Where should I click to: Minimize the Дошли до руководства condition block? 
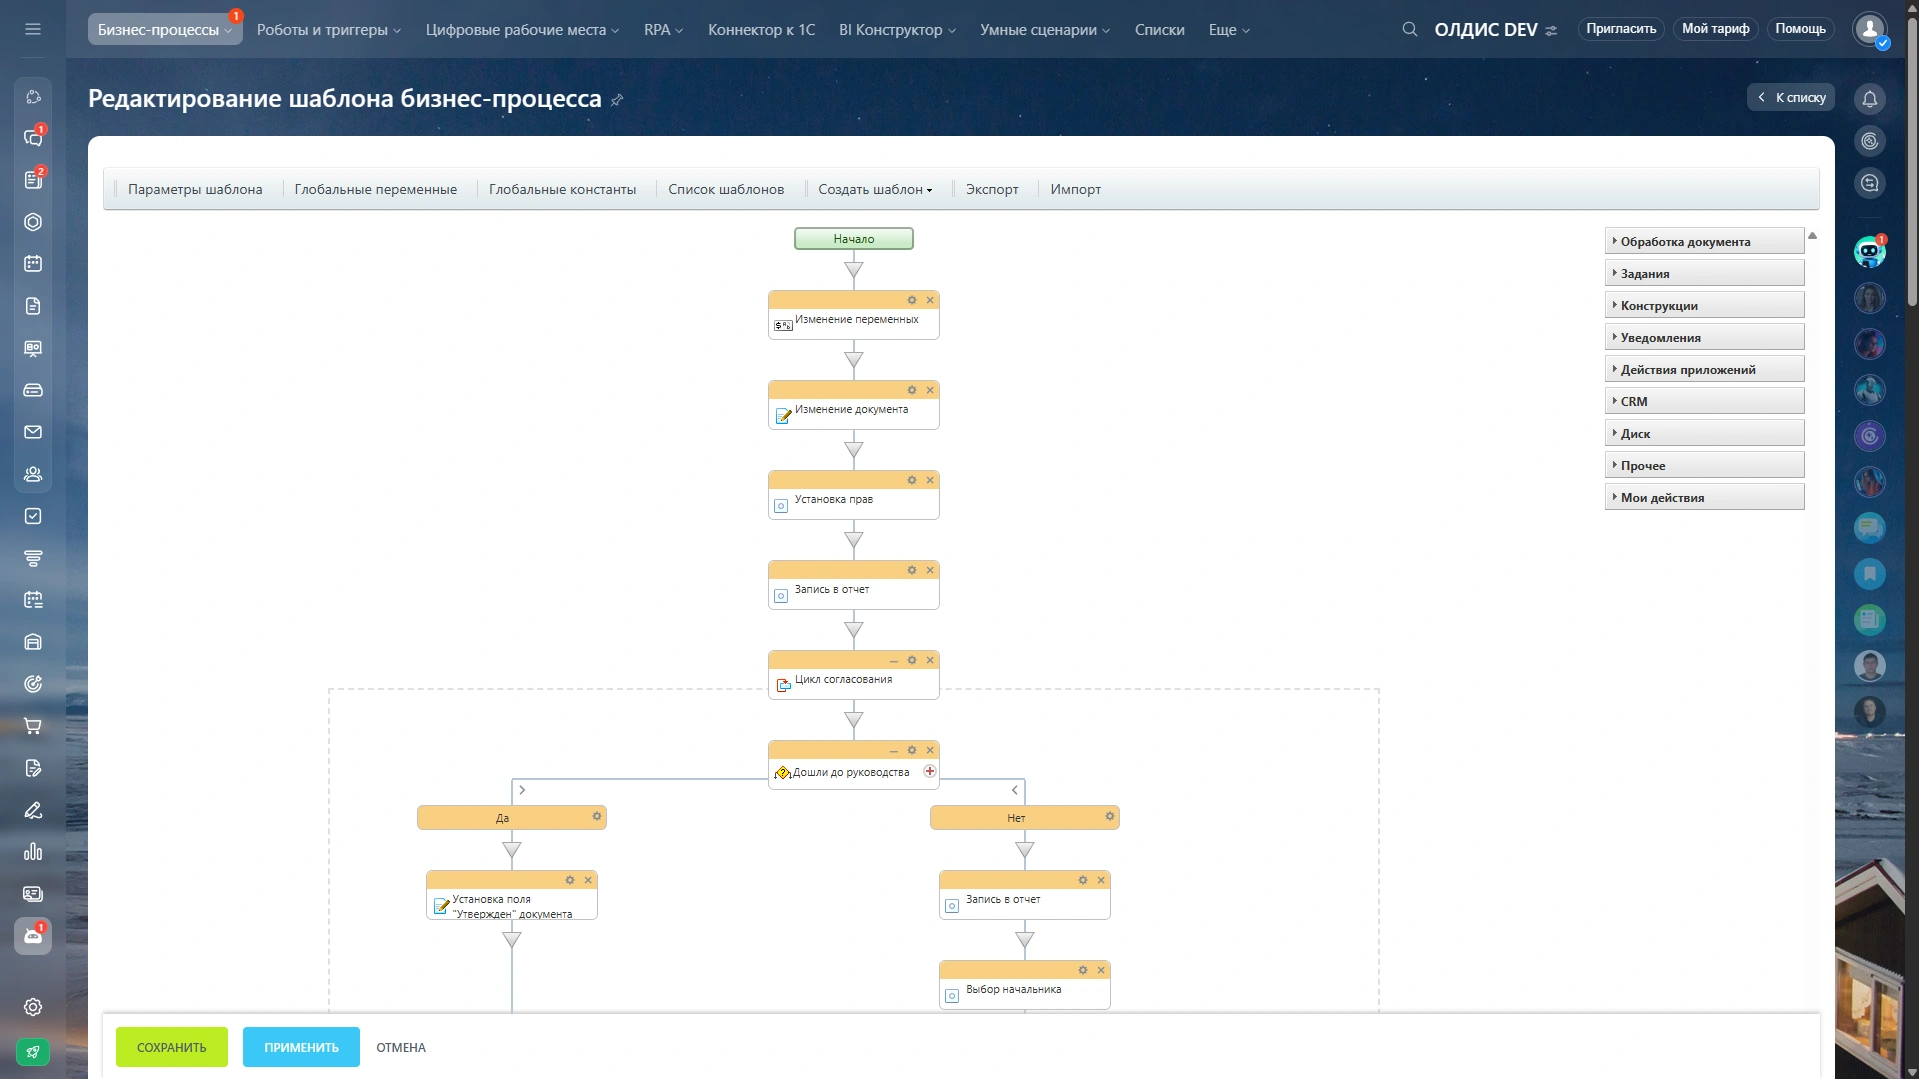(x=893, y=751)
